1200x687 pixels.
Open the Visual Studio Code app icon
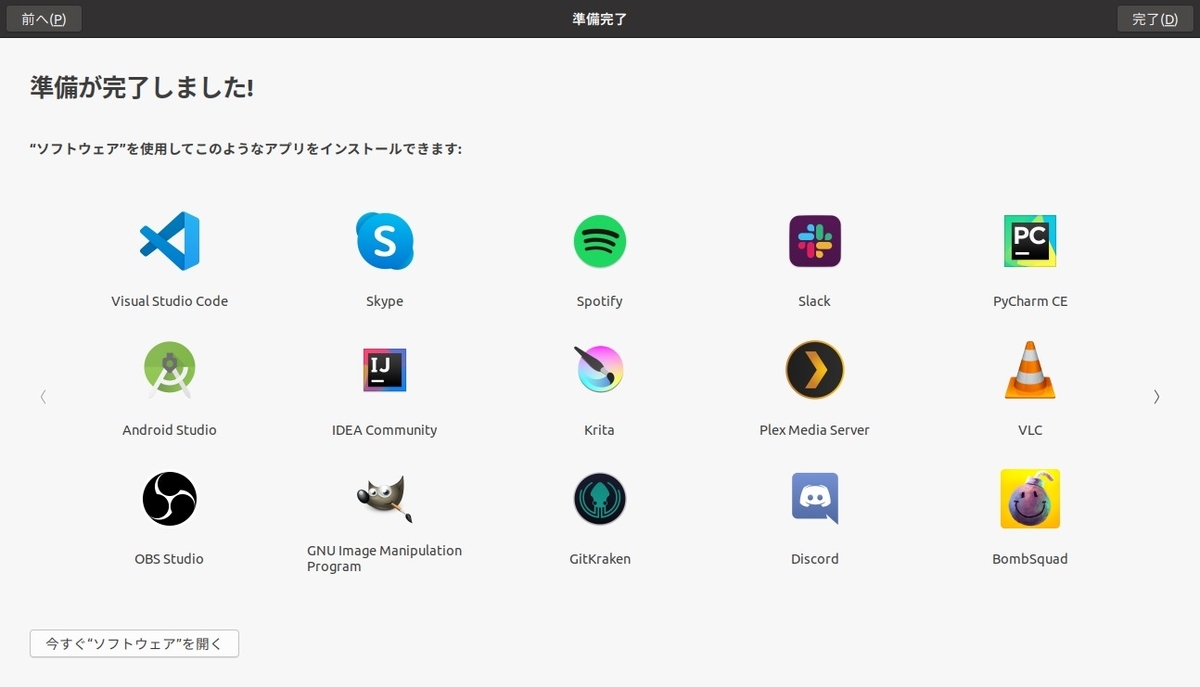169,240
